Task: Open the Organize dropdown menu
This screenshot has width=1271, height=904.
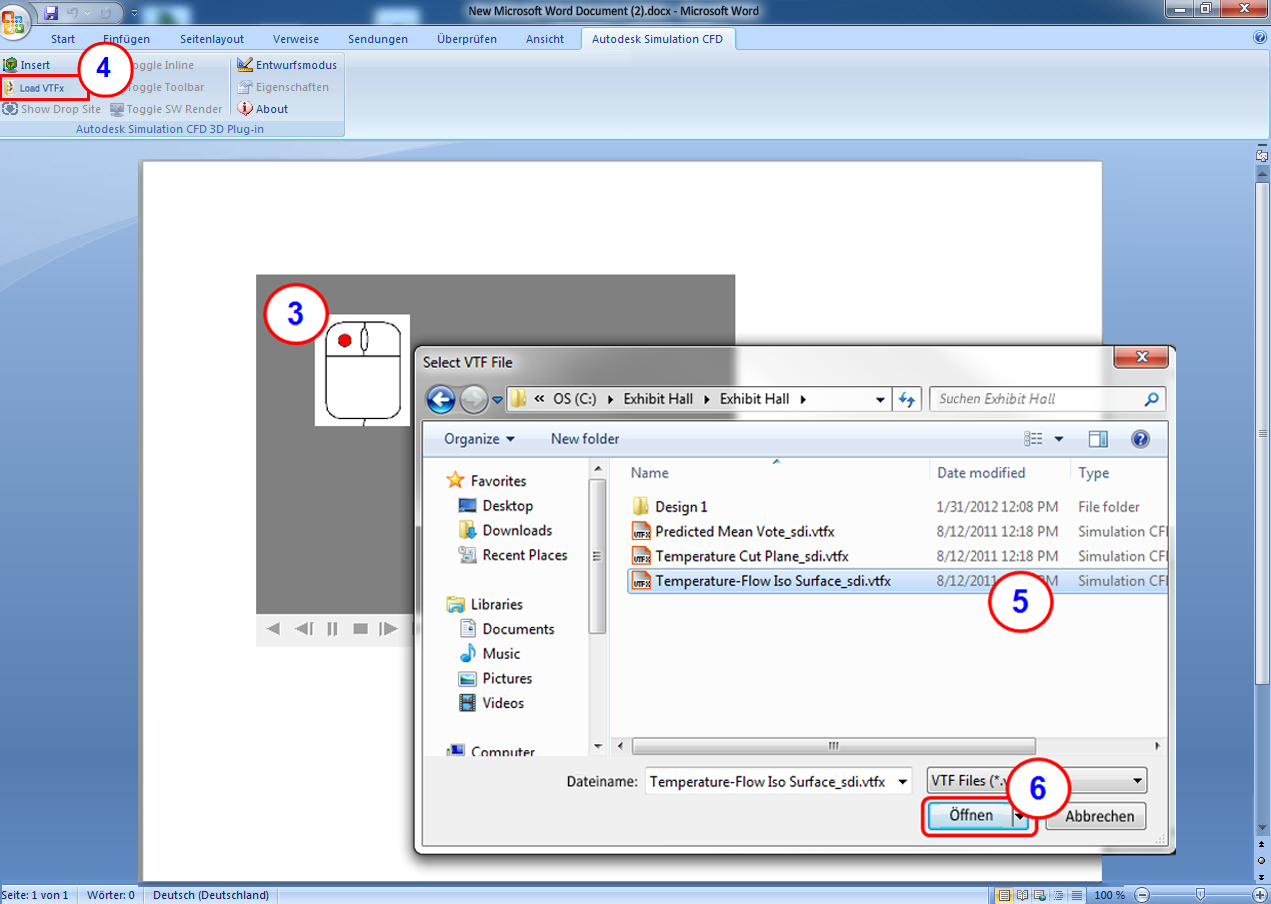Action: [x=480, y=439]
